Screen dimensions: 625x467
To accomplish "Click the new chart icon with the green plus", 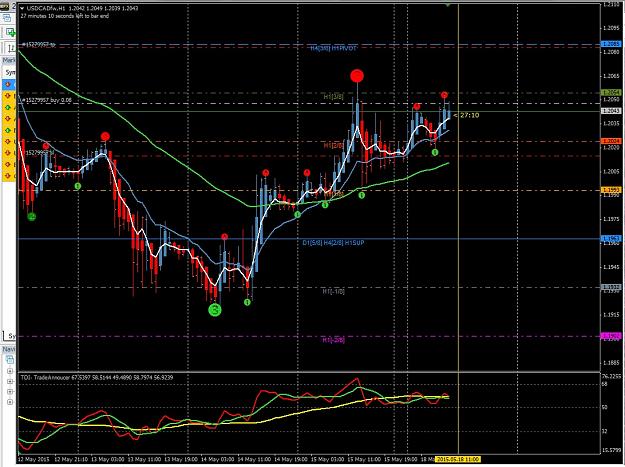I will tap(10, 32).
